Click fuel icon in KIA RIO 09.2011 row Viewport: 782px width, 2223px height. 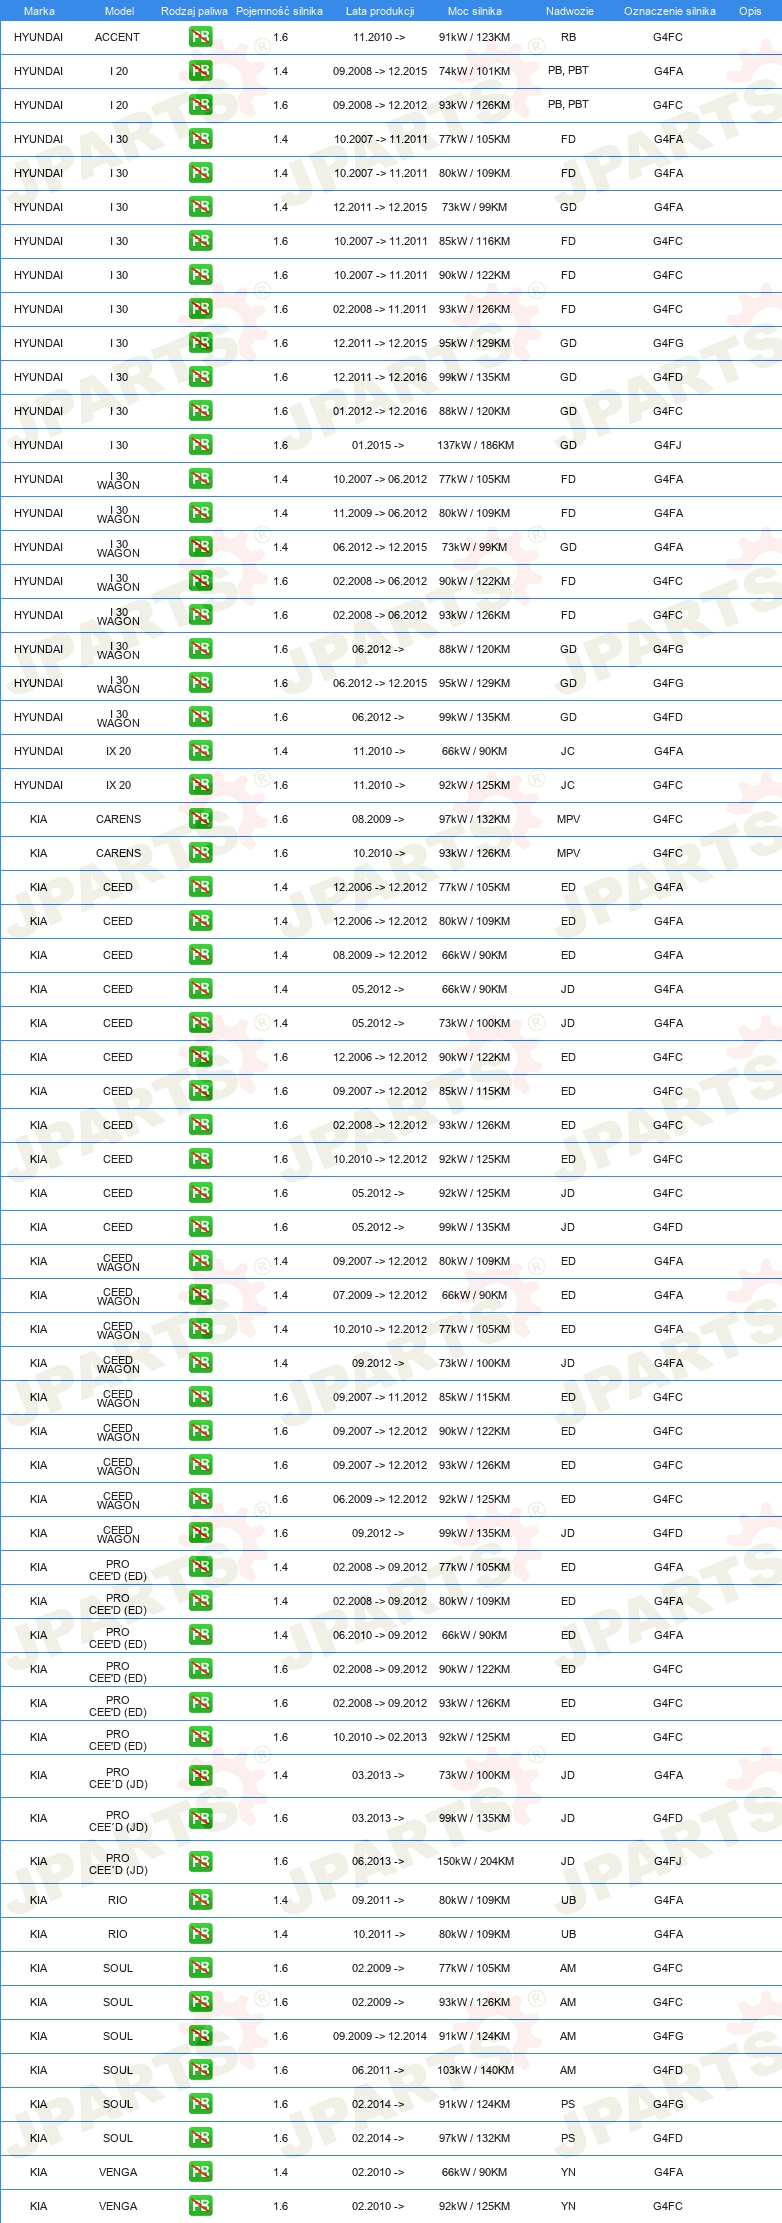tap(200, 1900)
